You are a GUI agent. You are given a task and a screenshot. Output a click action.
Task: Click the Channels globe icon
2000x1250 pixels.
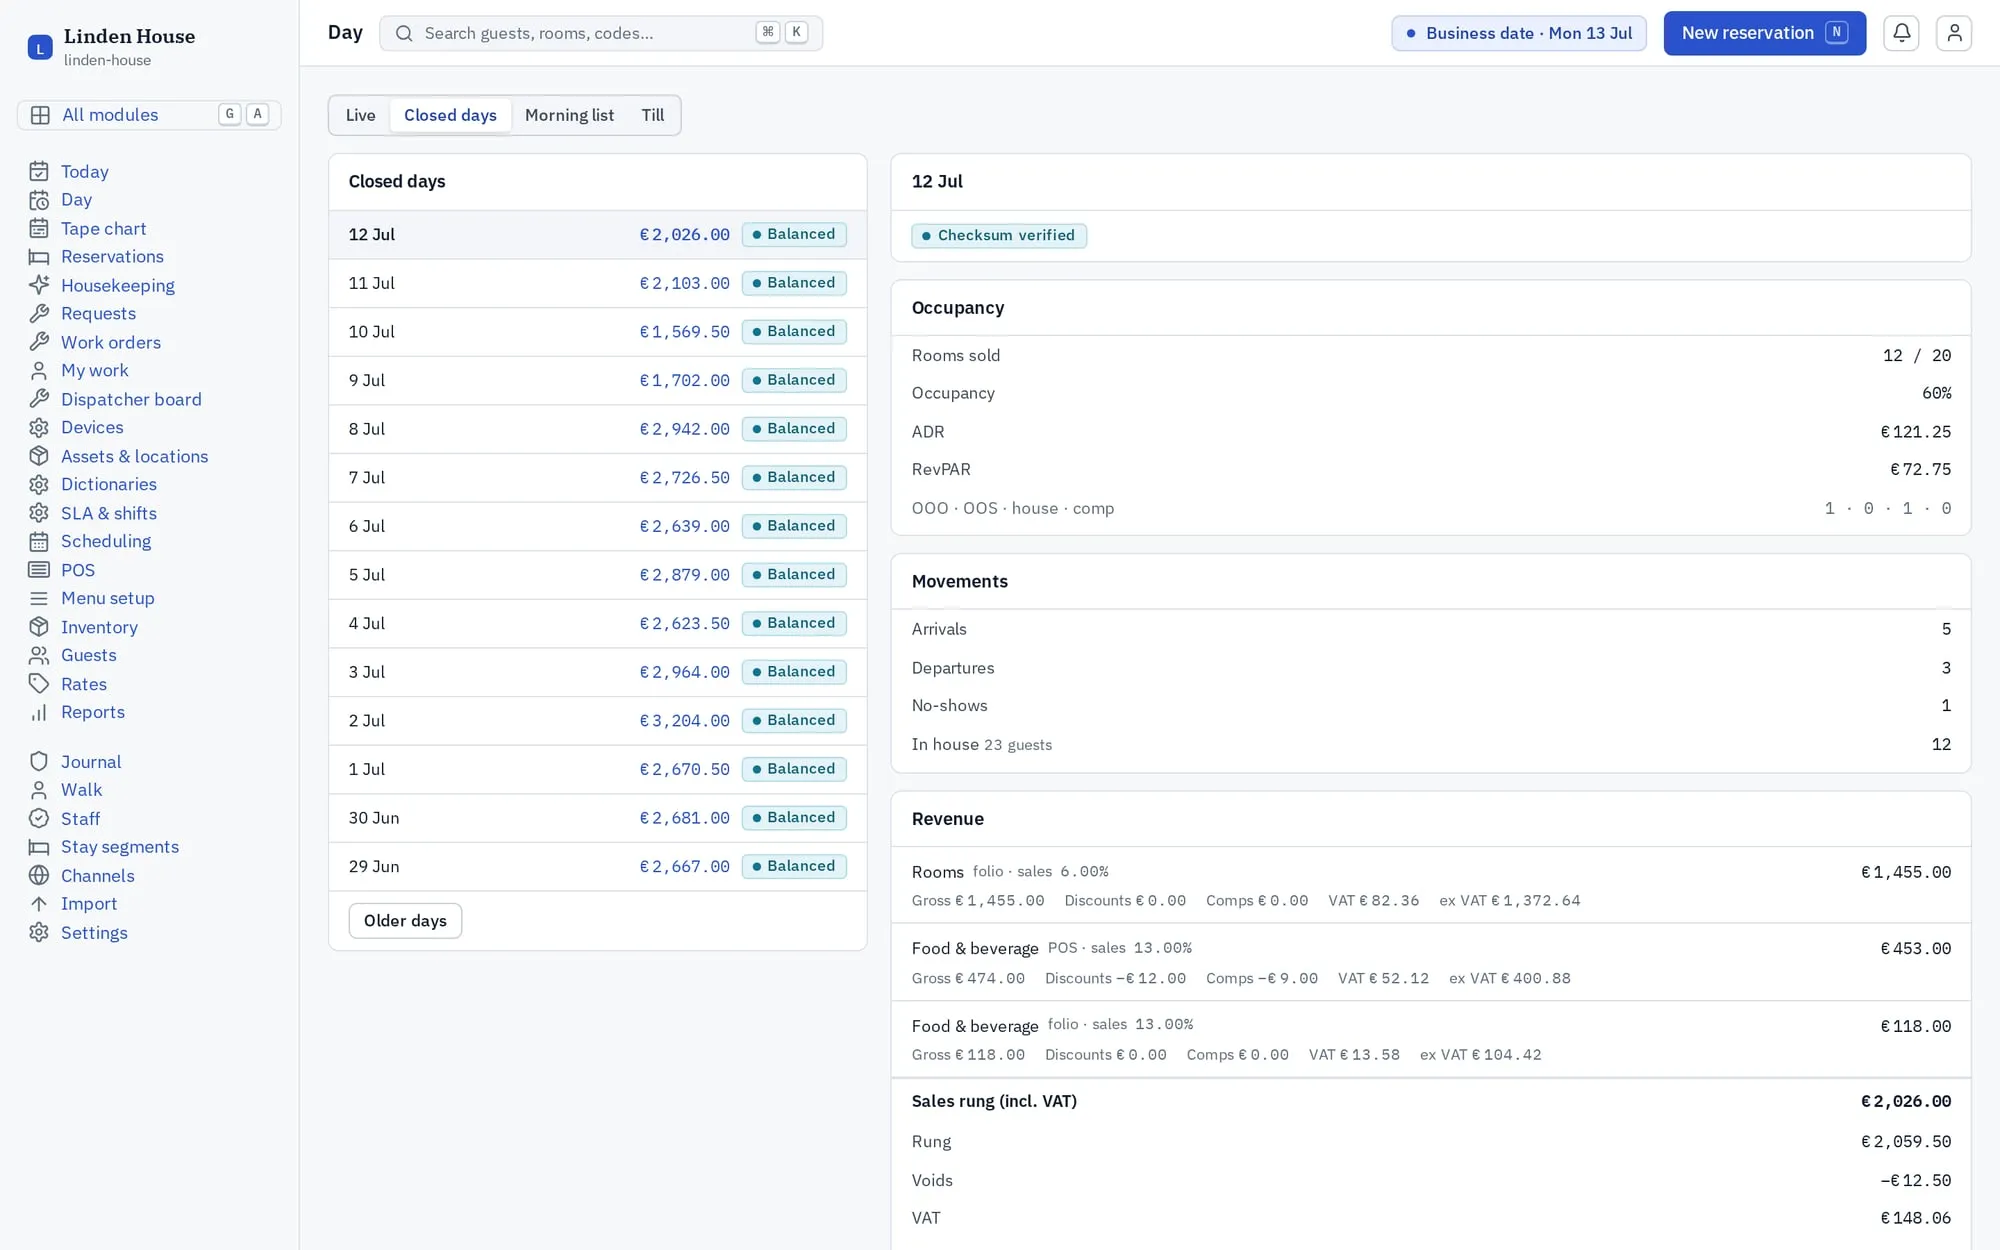pos(39,876)
